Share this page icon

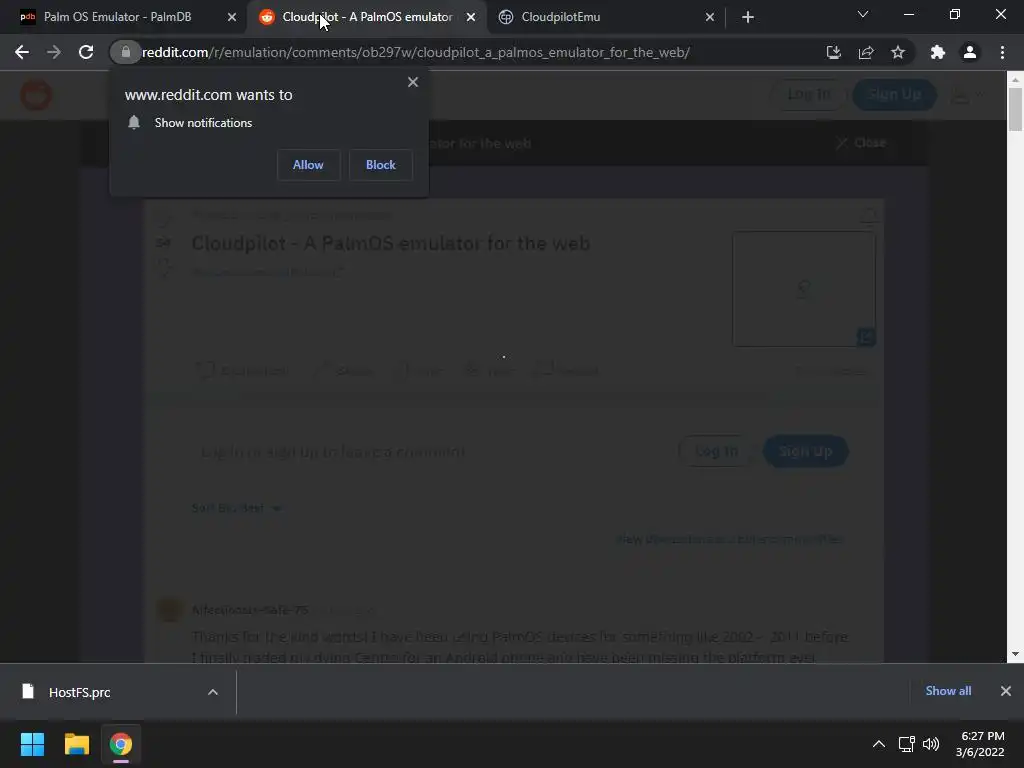point(866,52)
